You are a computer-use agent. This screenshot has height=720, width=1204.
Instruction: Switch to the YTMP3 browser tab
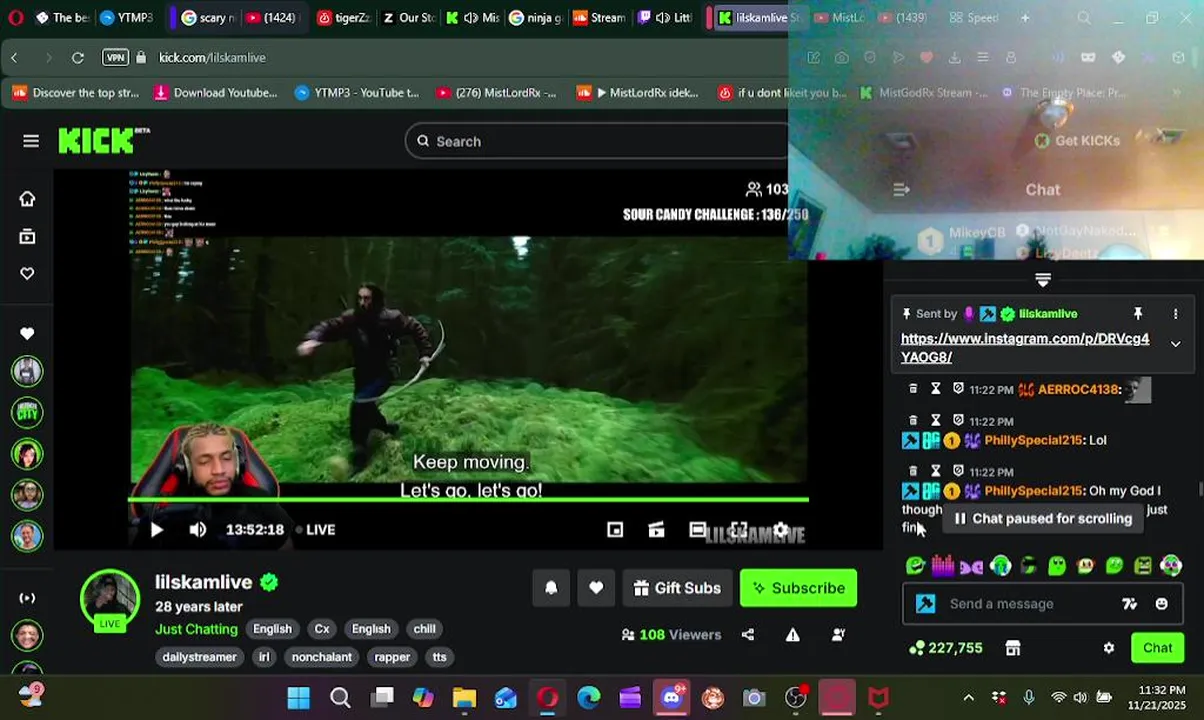point(127,17)
